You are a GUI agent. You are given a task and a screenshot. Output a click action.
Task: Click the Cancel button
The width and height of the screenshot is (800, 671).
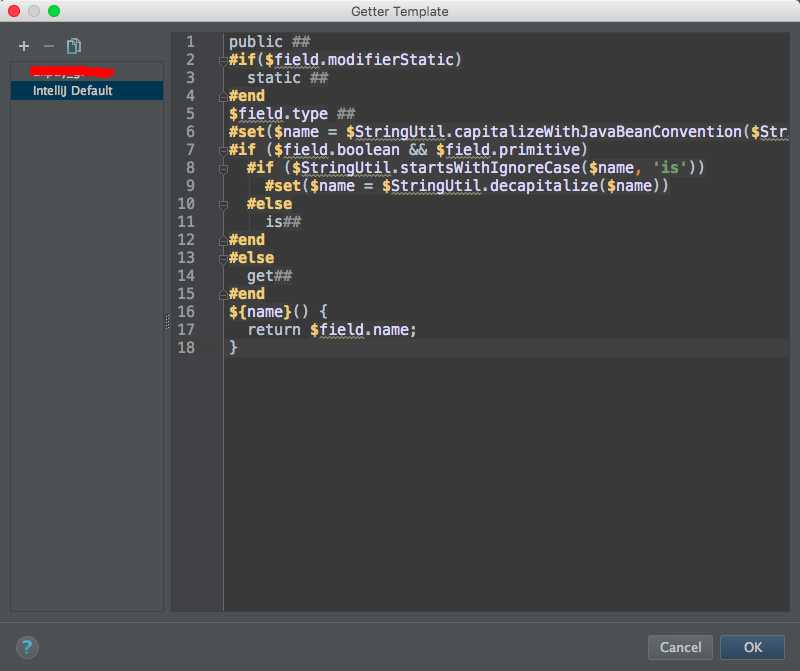pyautogui.click(x=680, y=647)
